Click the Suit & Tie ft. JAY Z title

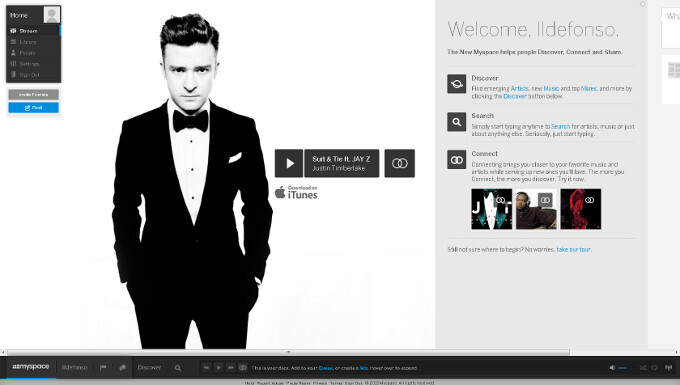pyautogui.click(x=341, y=159)
